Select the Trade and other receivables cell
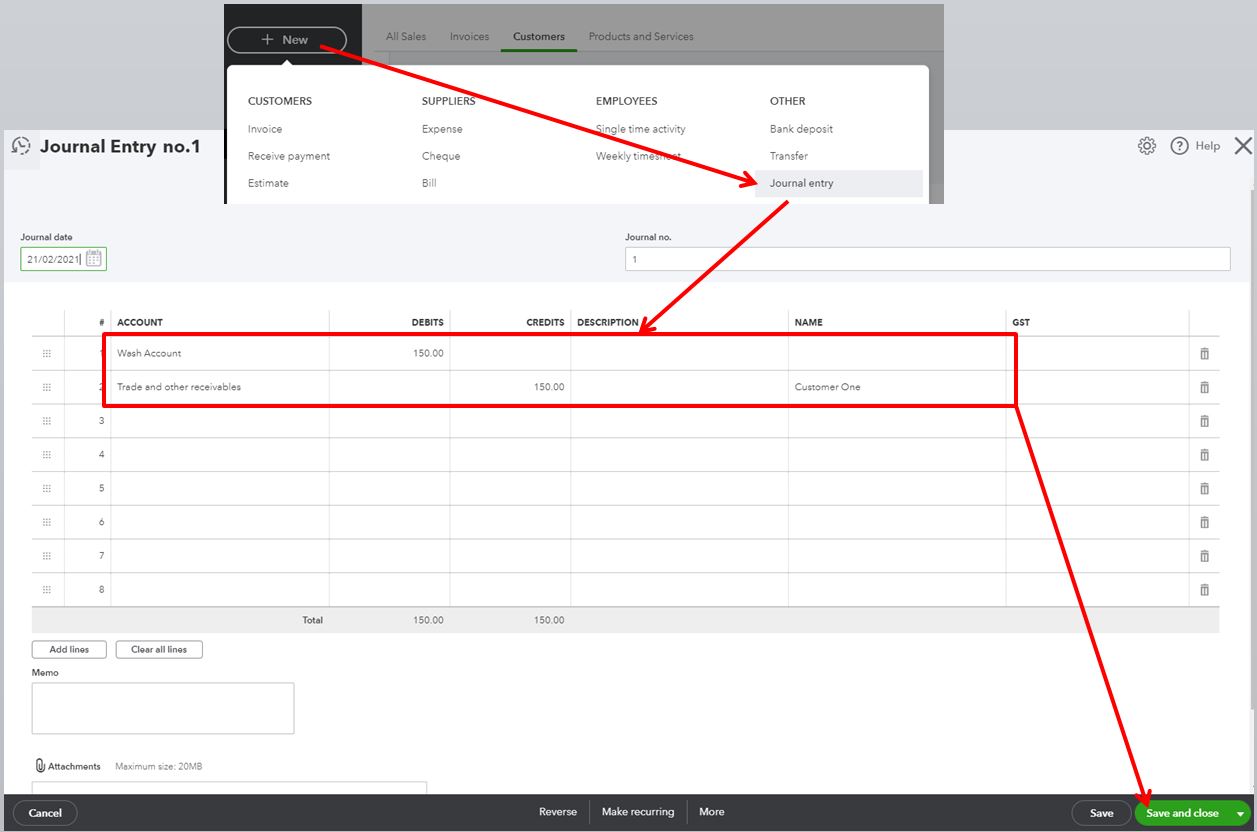1257x832 pixels. click(220, 387)
